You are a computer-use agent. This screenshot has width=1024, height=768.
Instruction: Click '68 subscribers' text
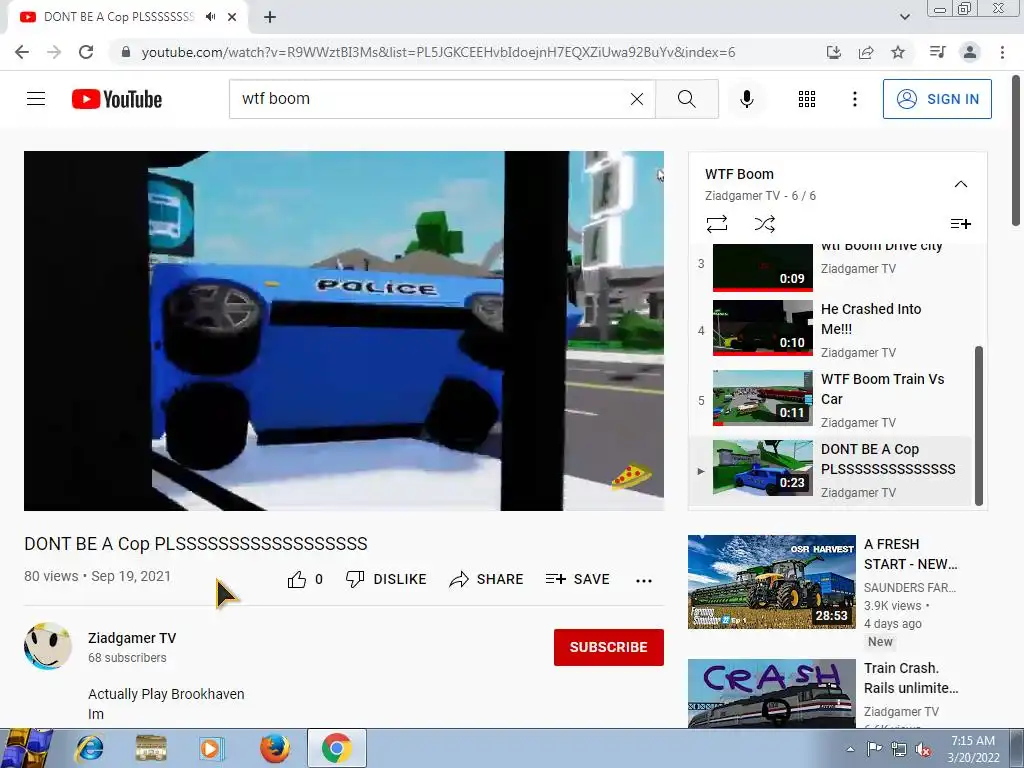point(127,658)
